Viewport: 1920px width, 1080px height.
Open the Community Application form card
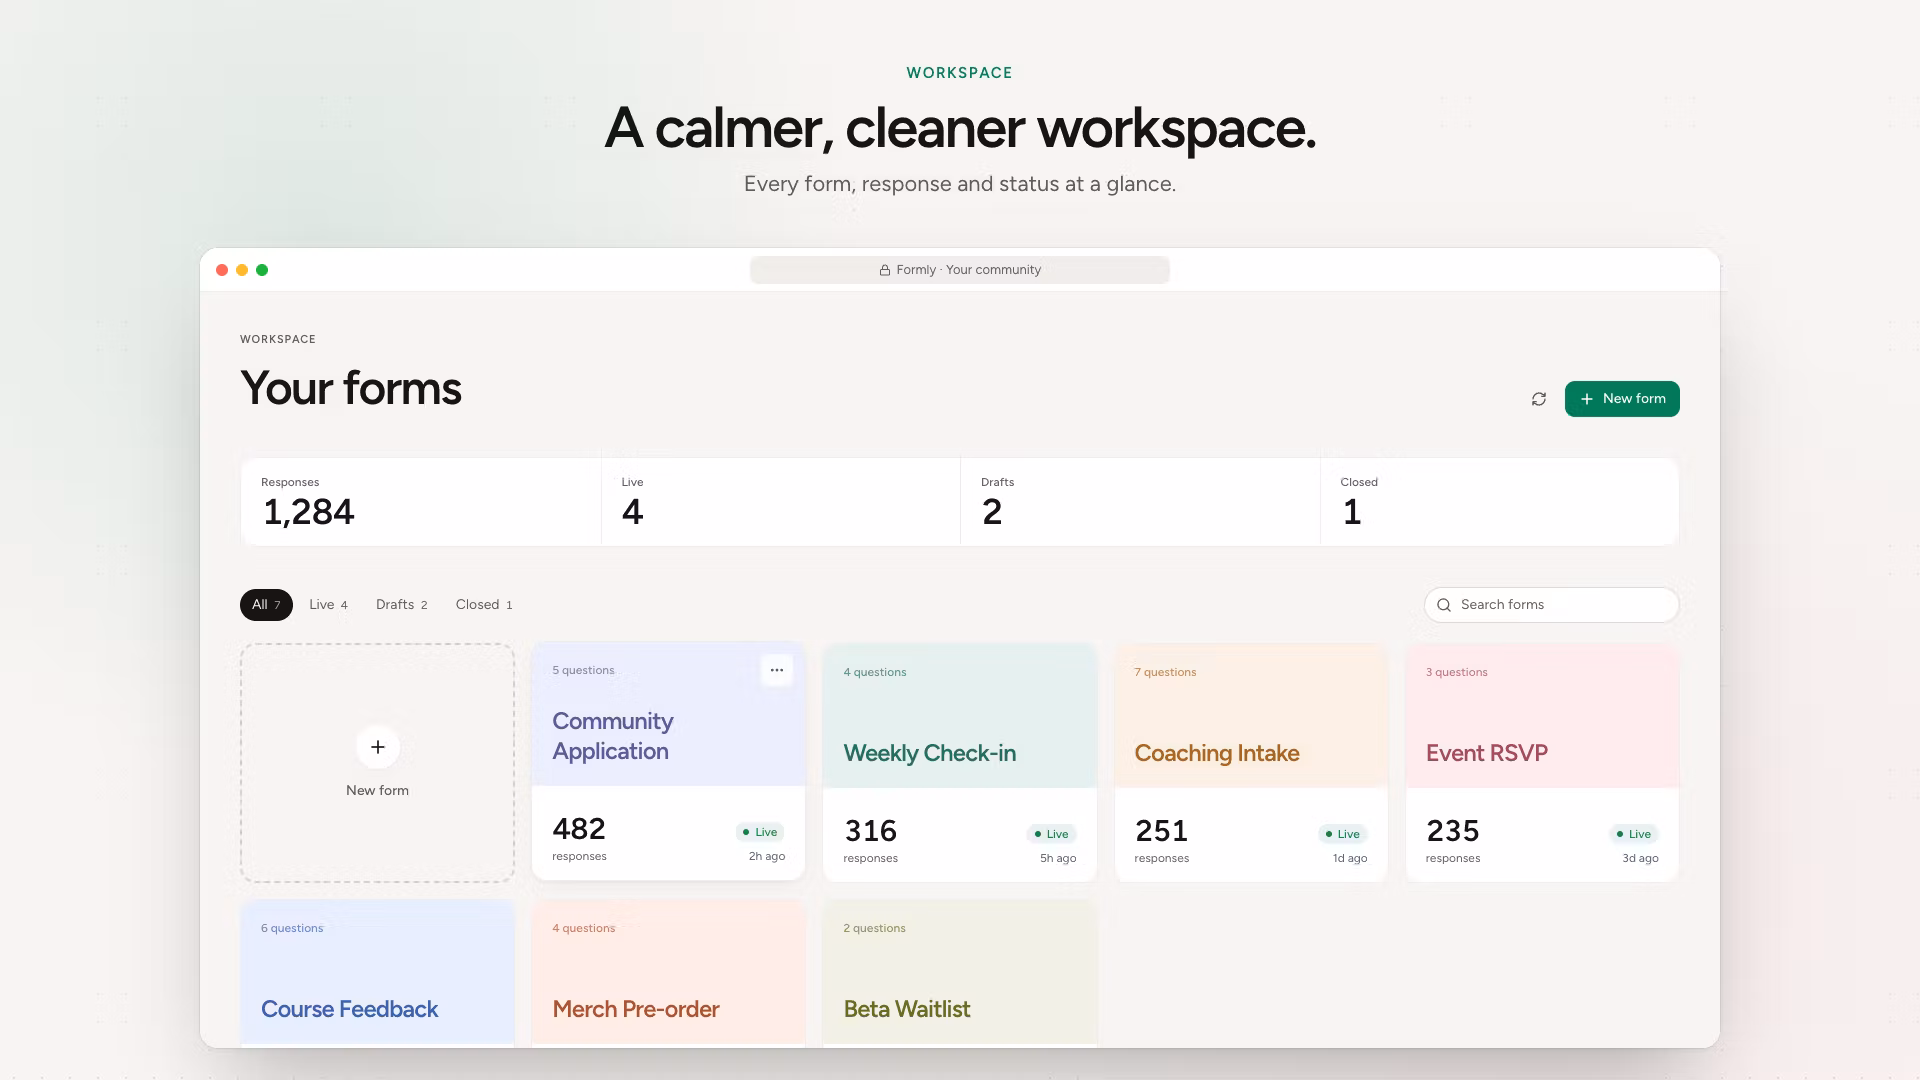click(x=668, y=761)
